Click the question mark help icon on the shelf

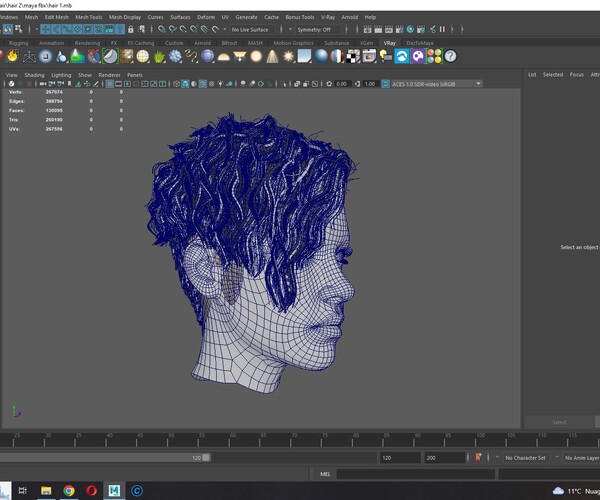coord(450,56)
